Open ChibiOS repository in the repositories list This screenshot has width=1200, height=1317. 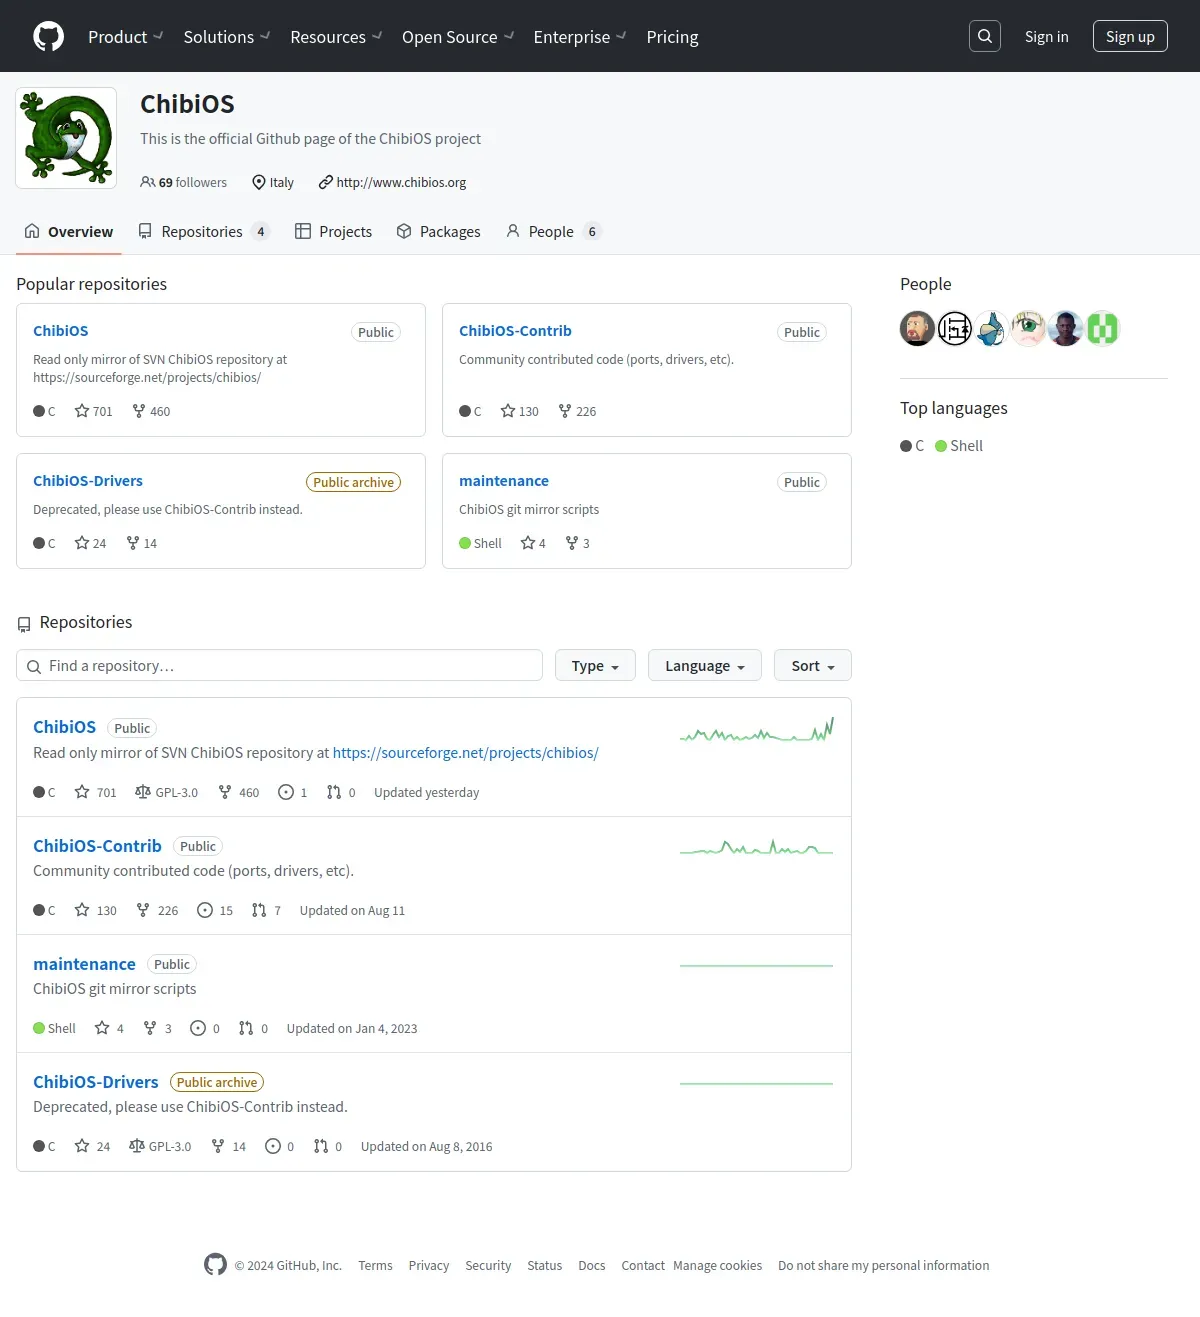64,727
